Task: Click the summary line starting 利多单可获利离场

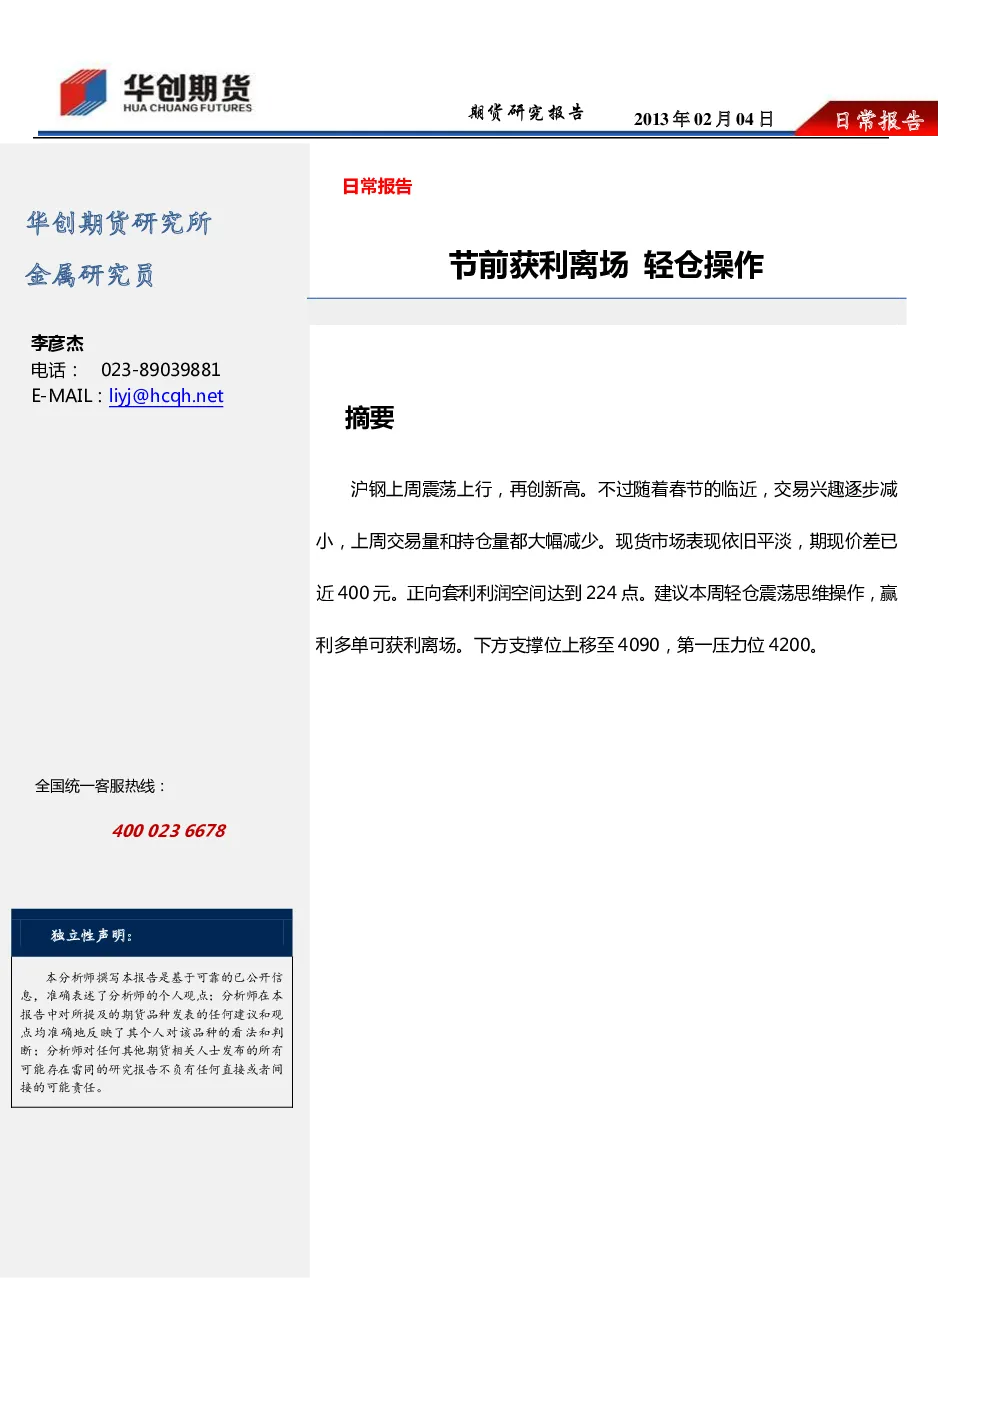Action: [x=569, y=645]
